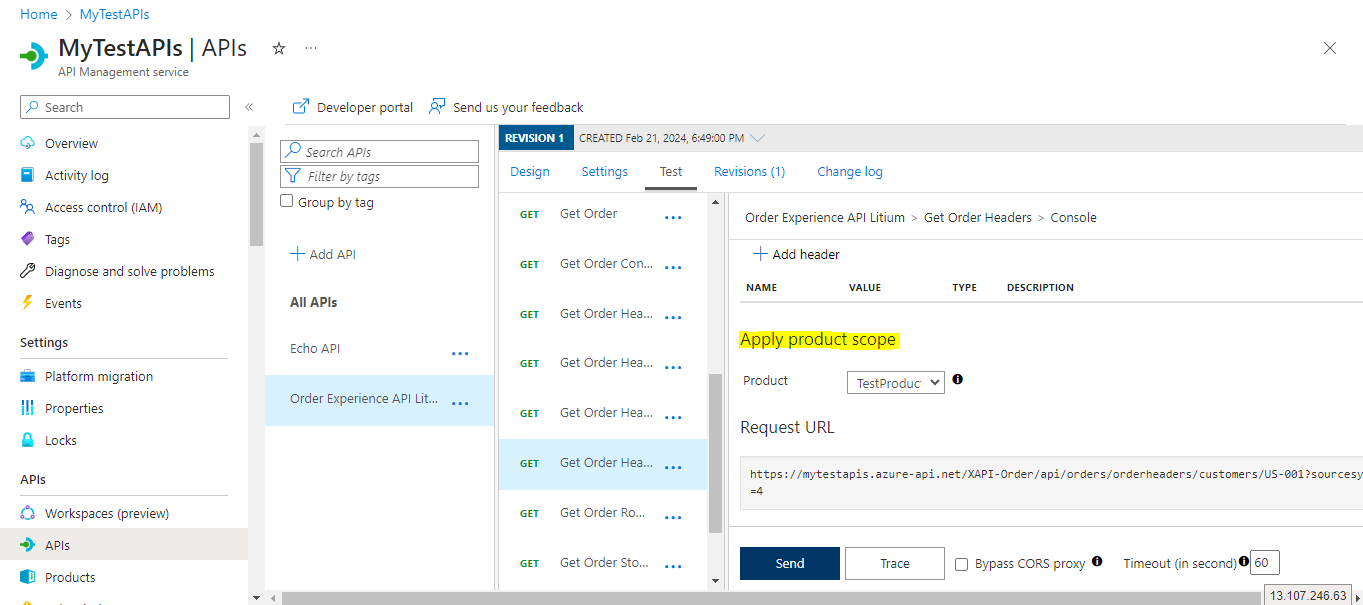Select the Test tab
Viewport: 1363px width, 605px height.
(x=671, y=171)
